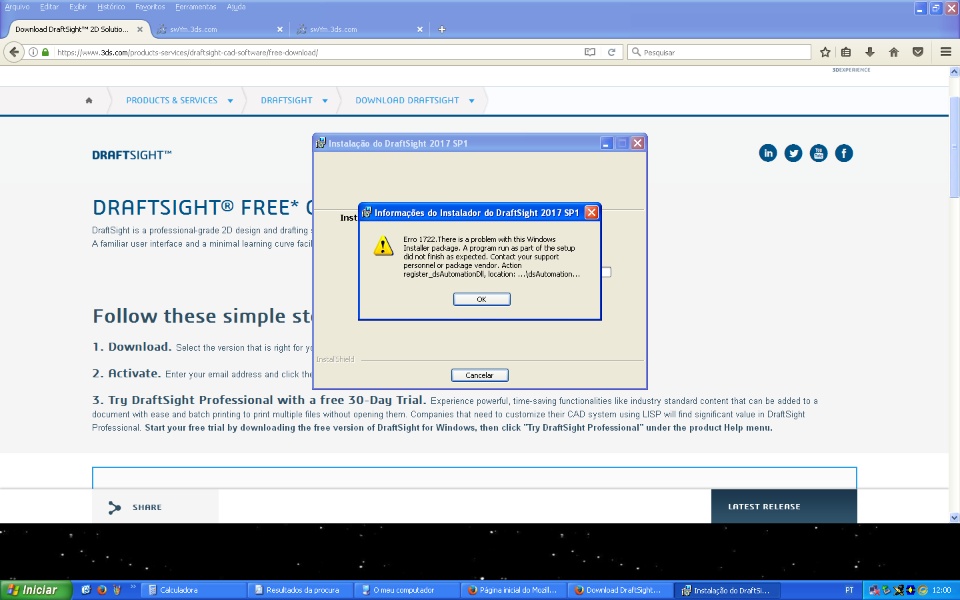Viewport: 960px width, 600px height.
Task: Open the Exibir menu
Action: click(78, 7)
